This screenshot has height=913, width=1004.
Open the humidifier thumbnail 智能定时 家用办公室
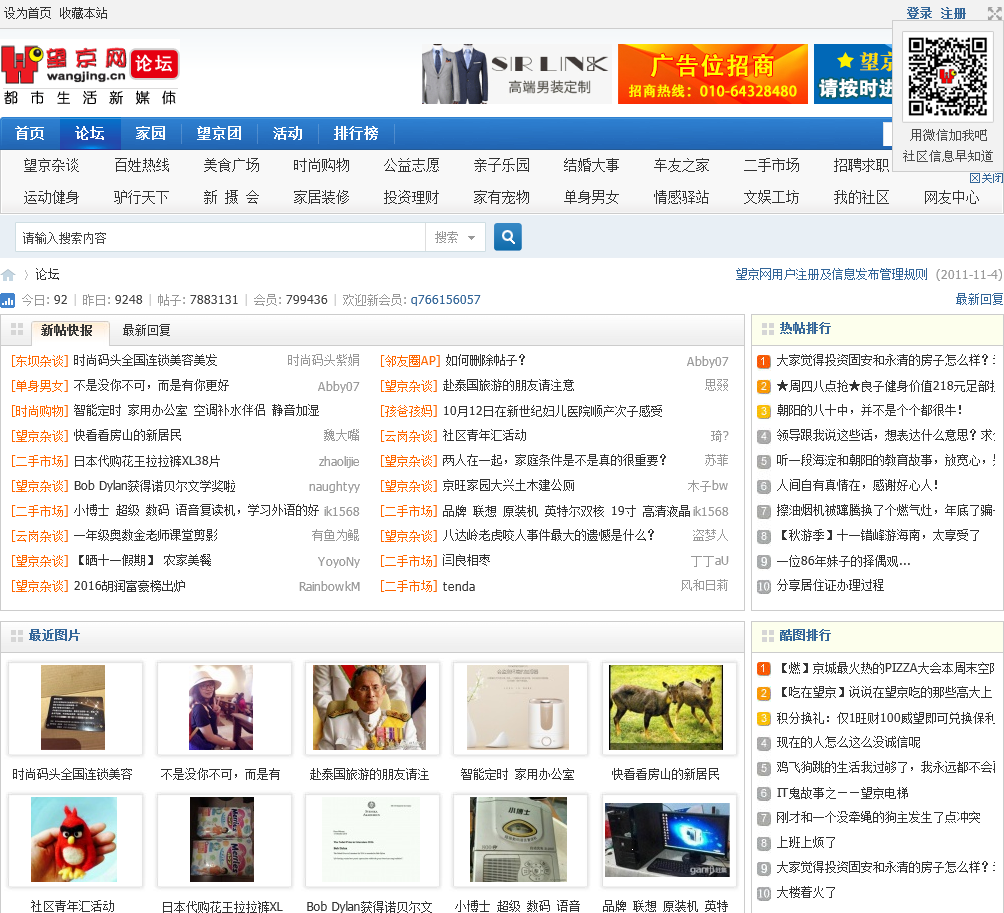(x=517, y=707)
